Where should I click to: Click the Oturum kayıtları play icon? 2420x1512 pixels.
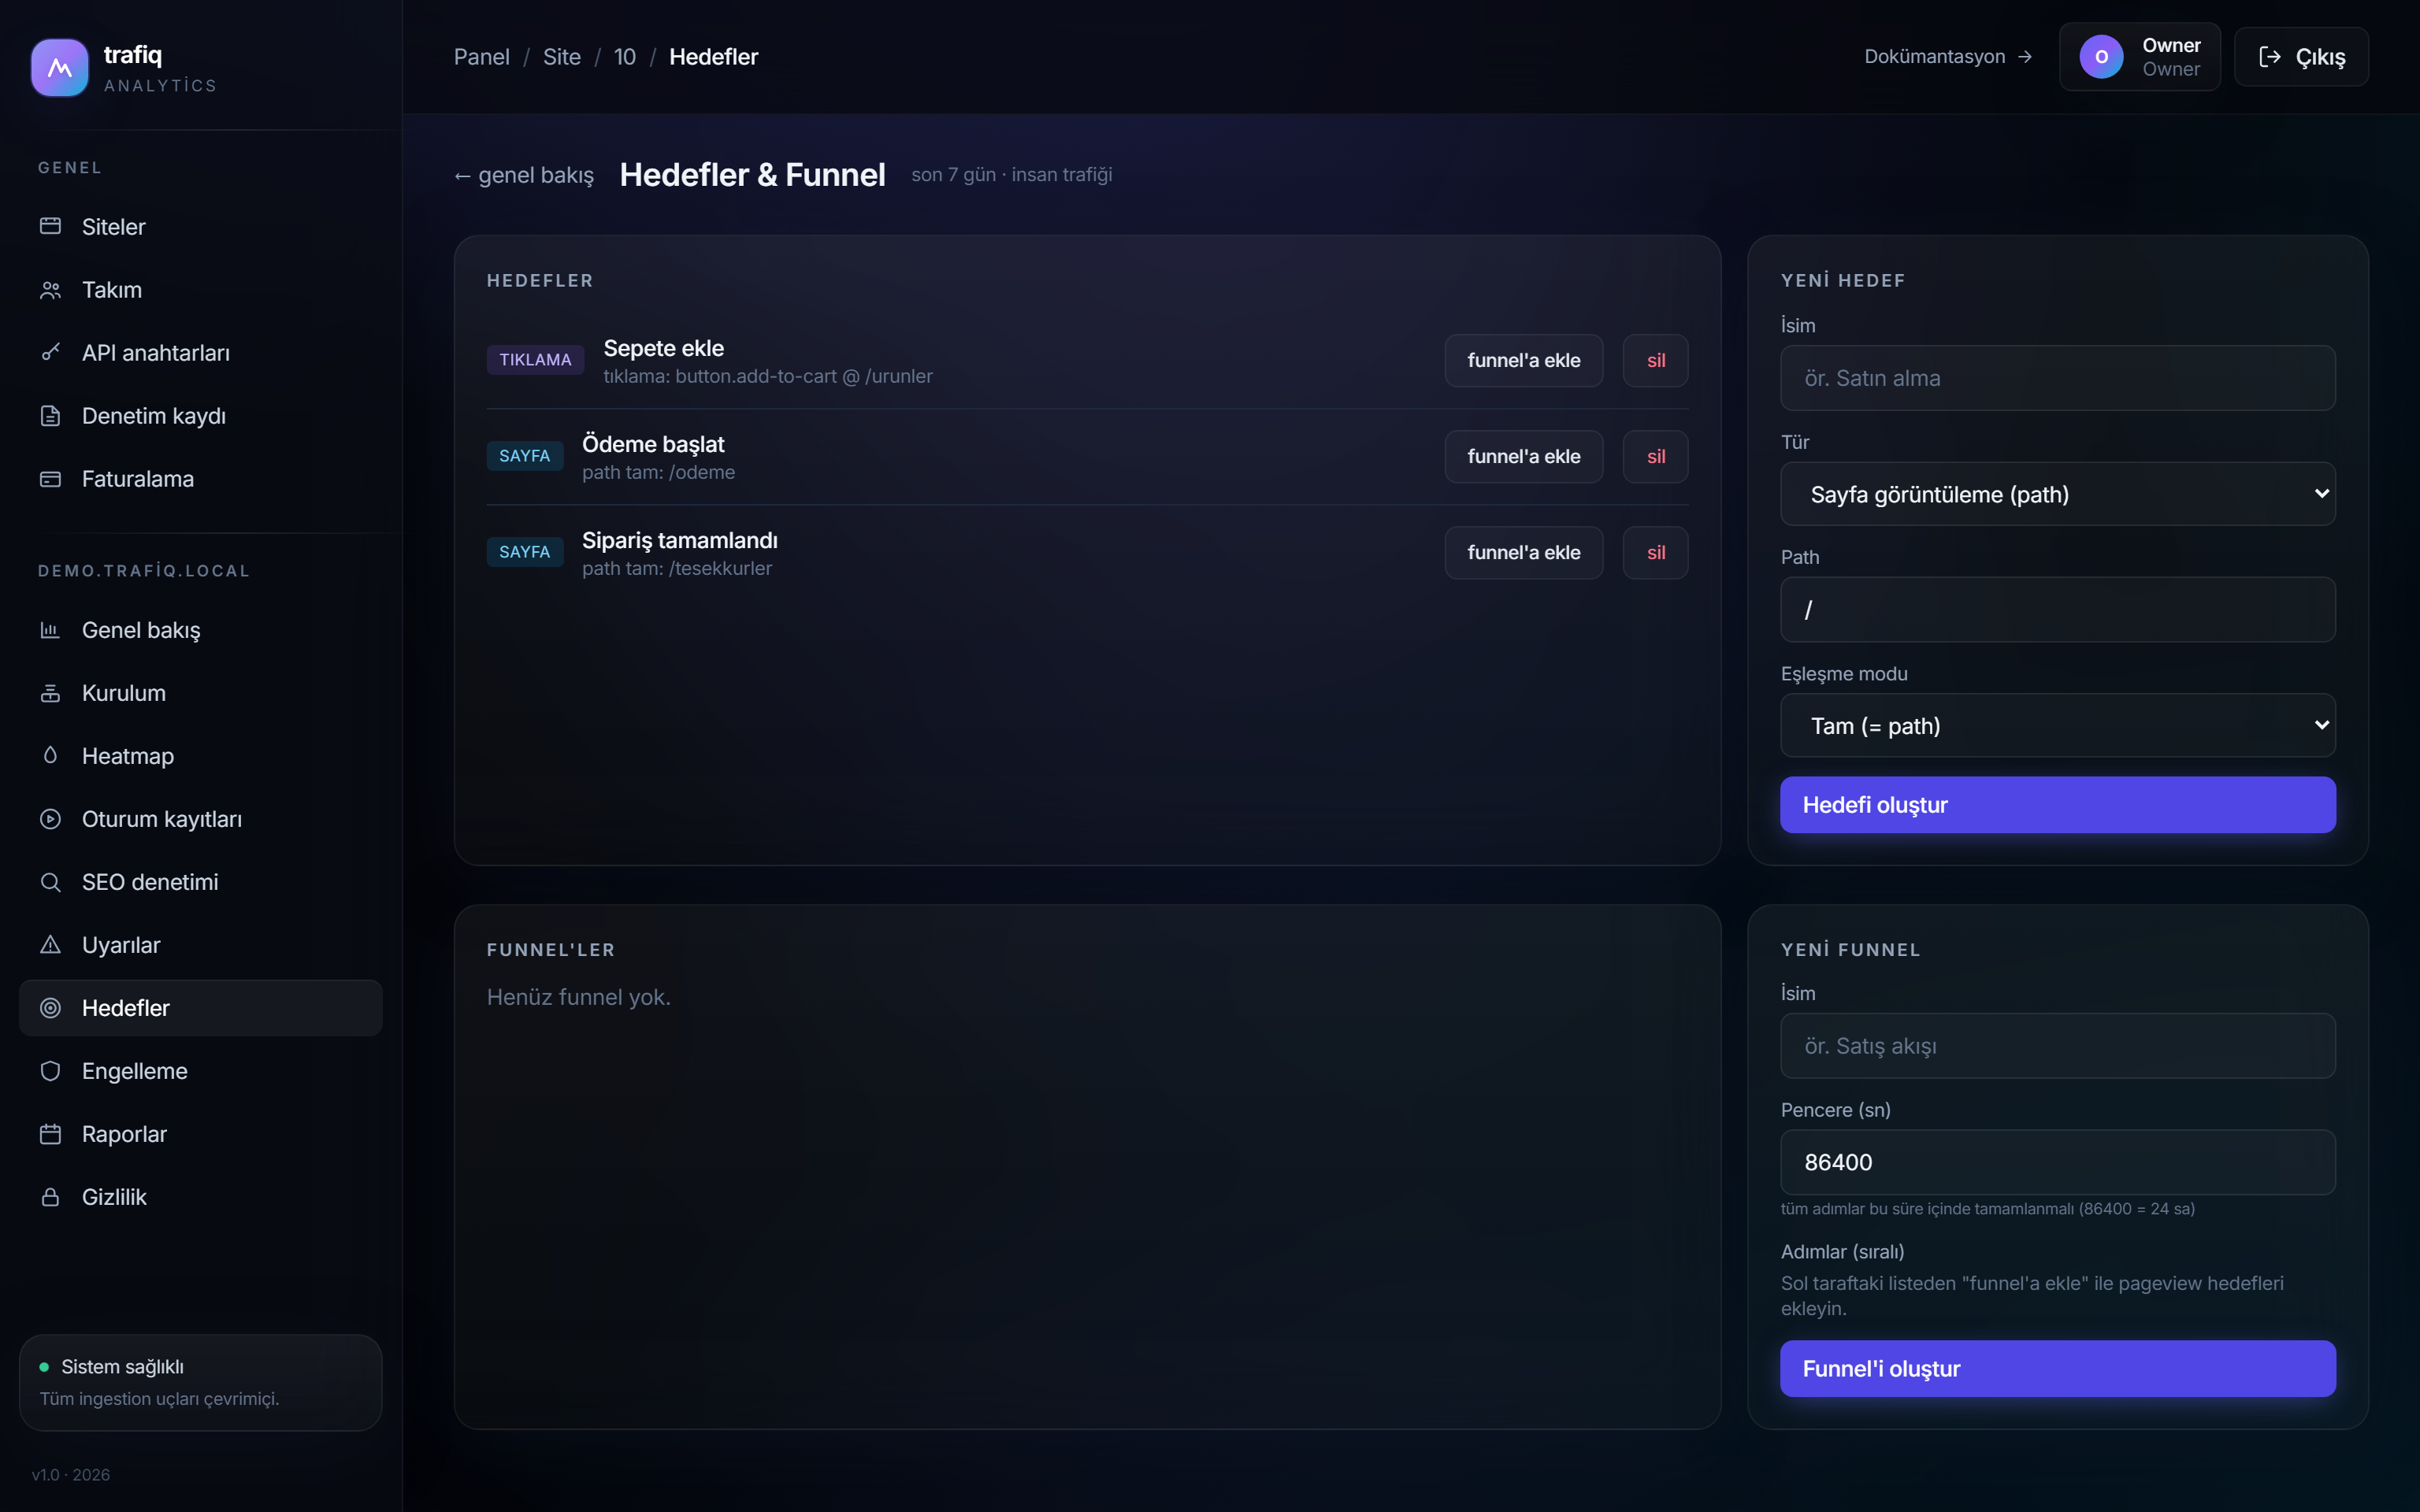click(50, 819)
